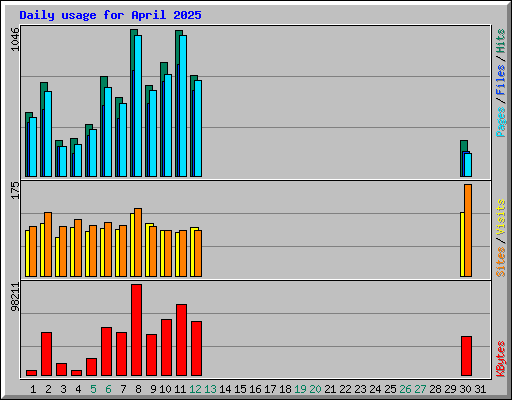Image resolution: width=512 pixels, height=400 pixels.
Task: Select the orange Sites bar for day 30
Action: [468, 230]
